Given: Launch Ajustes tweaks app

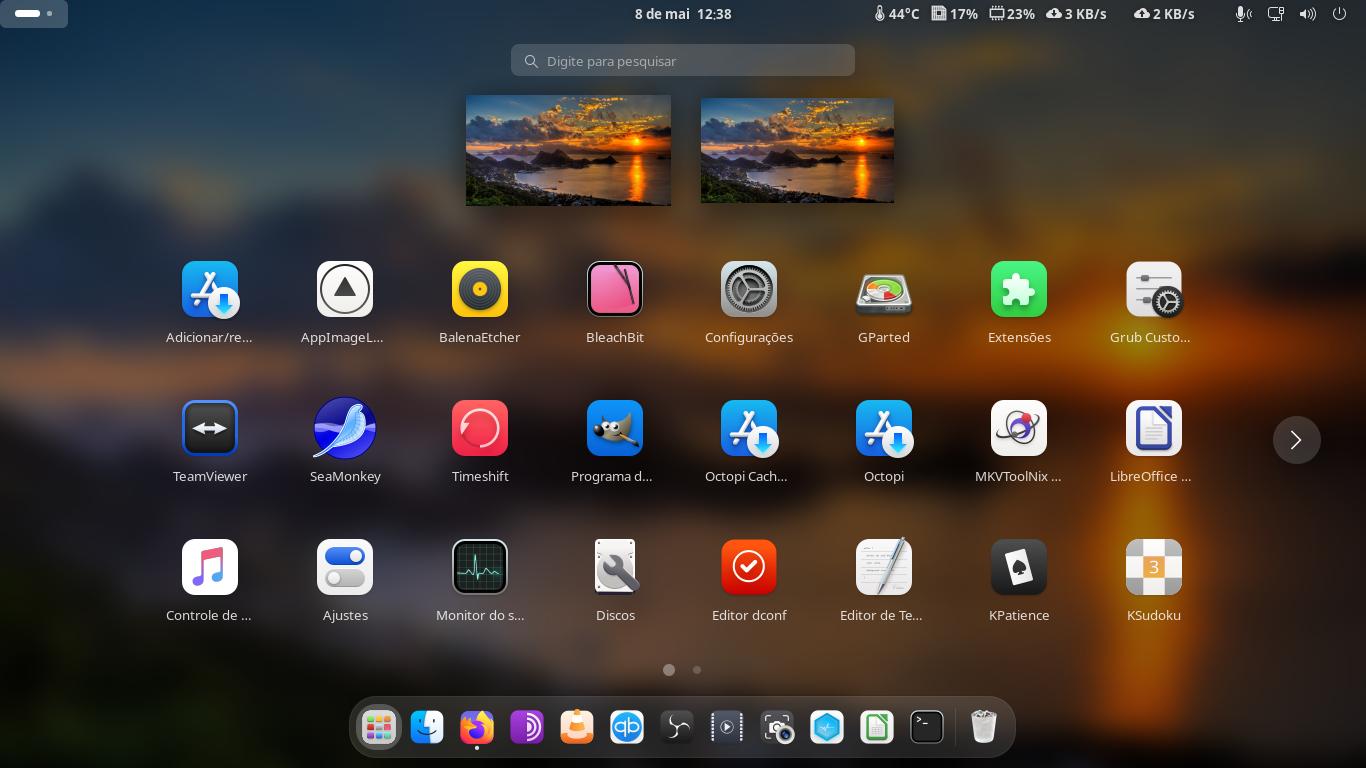Looking at the screenshot, I should (345, 567).
